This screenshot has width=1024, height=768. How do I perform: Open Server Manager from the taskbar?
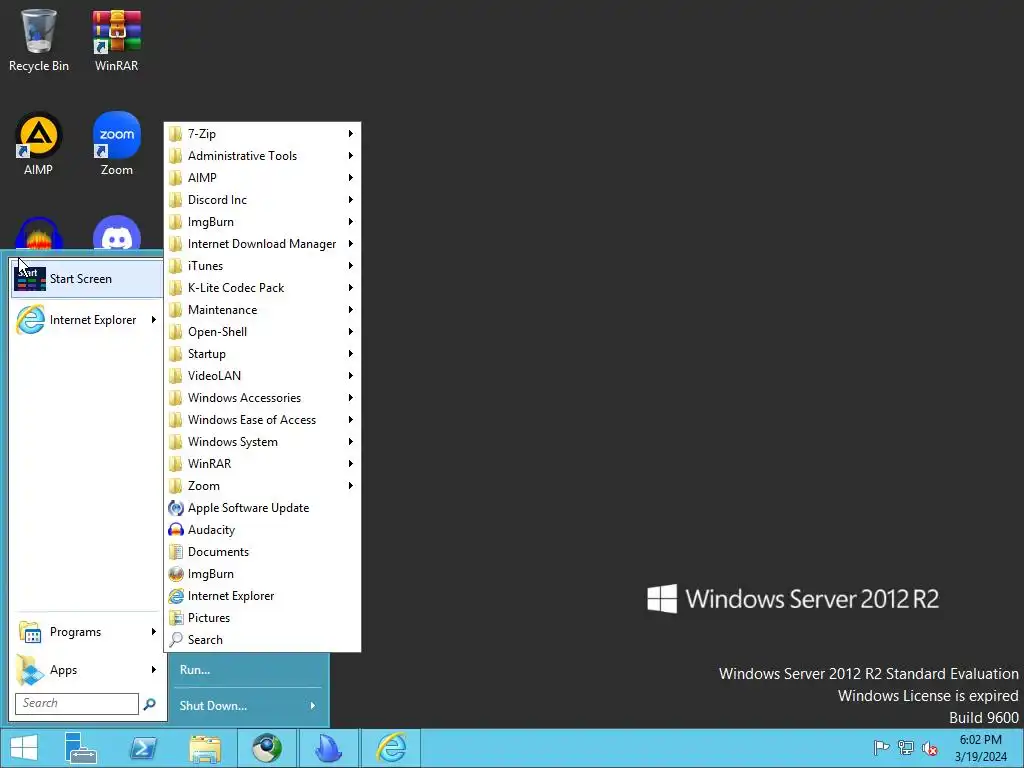pos(80,748)
